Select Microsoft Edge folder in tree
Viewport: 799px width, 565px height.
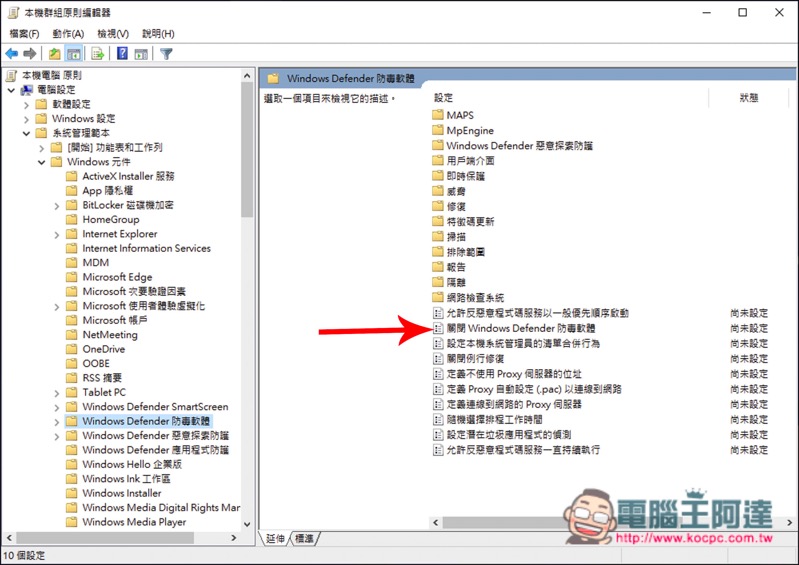(117, 277)
